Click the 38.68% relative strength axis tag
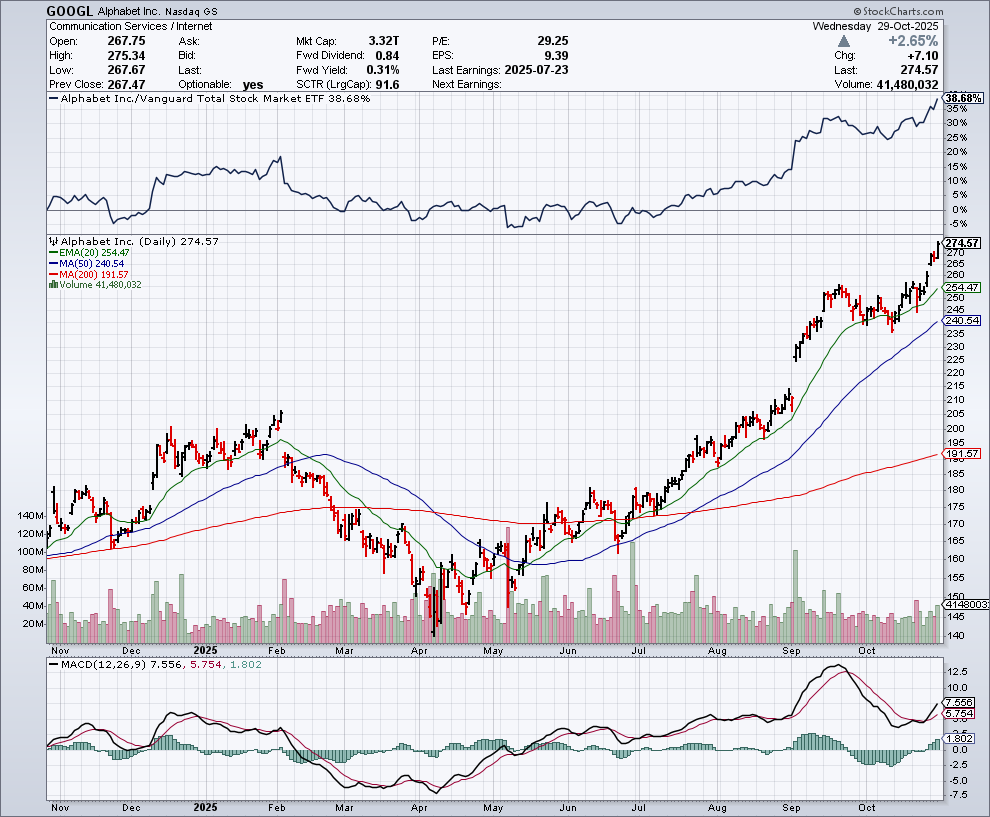This screenshot has width=990, height=817. (x=962, y=98)
